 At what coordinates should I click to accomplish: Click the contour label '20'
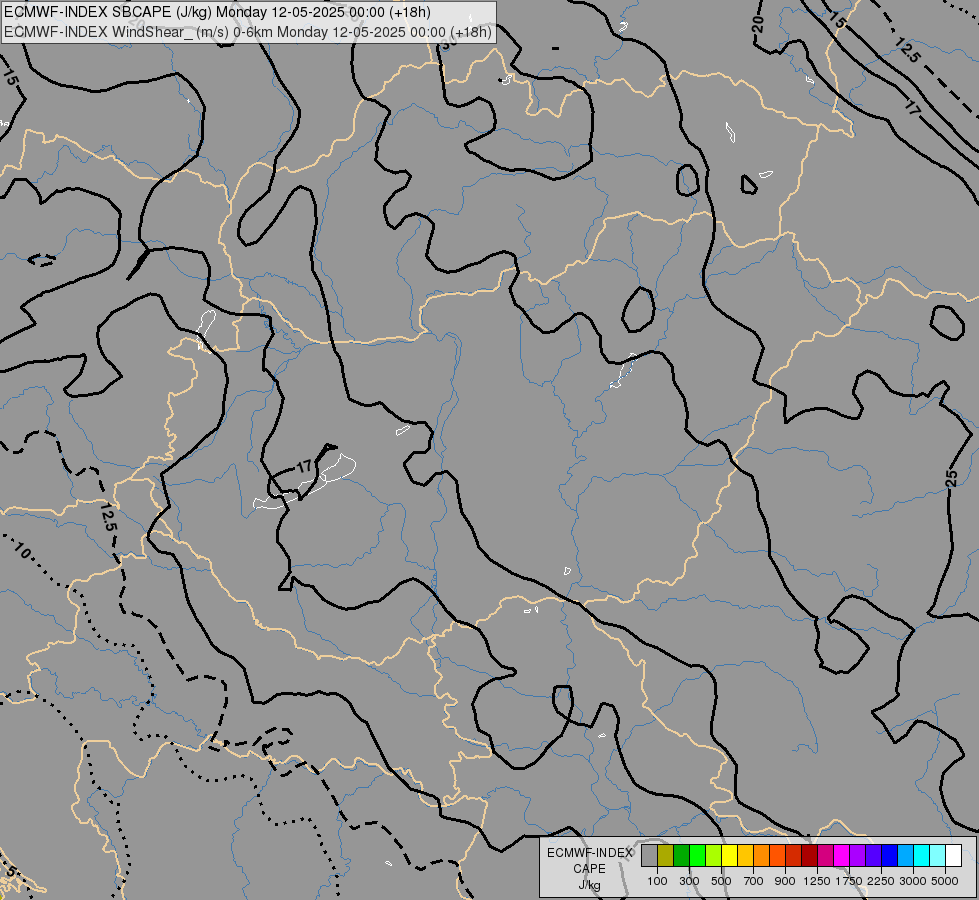click(757, 24)
